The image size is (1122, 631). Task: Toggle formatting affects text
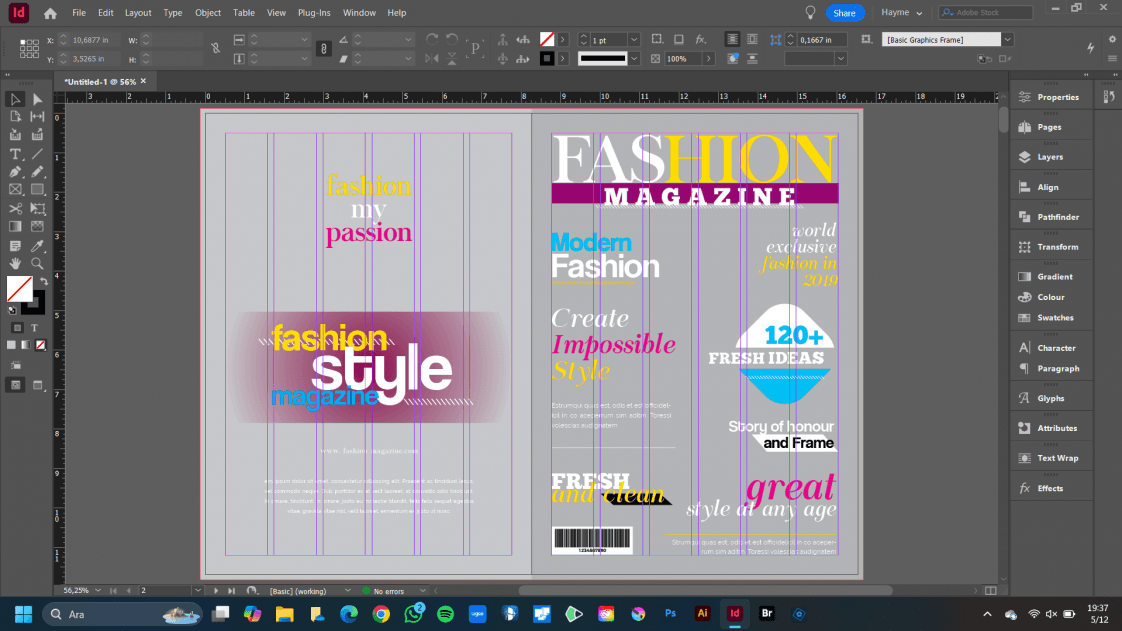tap(34, 328)
